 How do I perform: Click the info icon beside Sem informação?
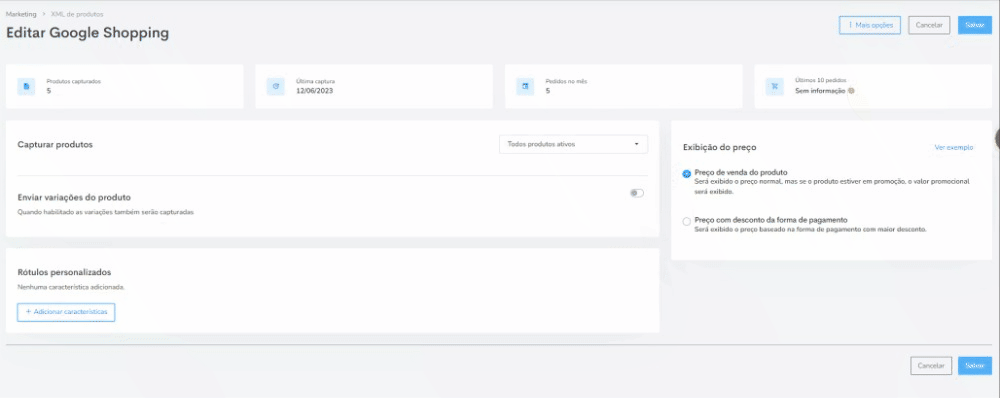(x=851, y=91)
